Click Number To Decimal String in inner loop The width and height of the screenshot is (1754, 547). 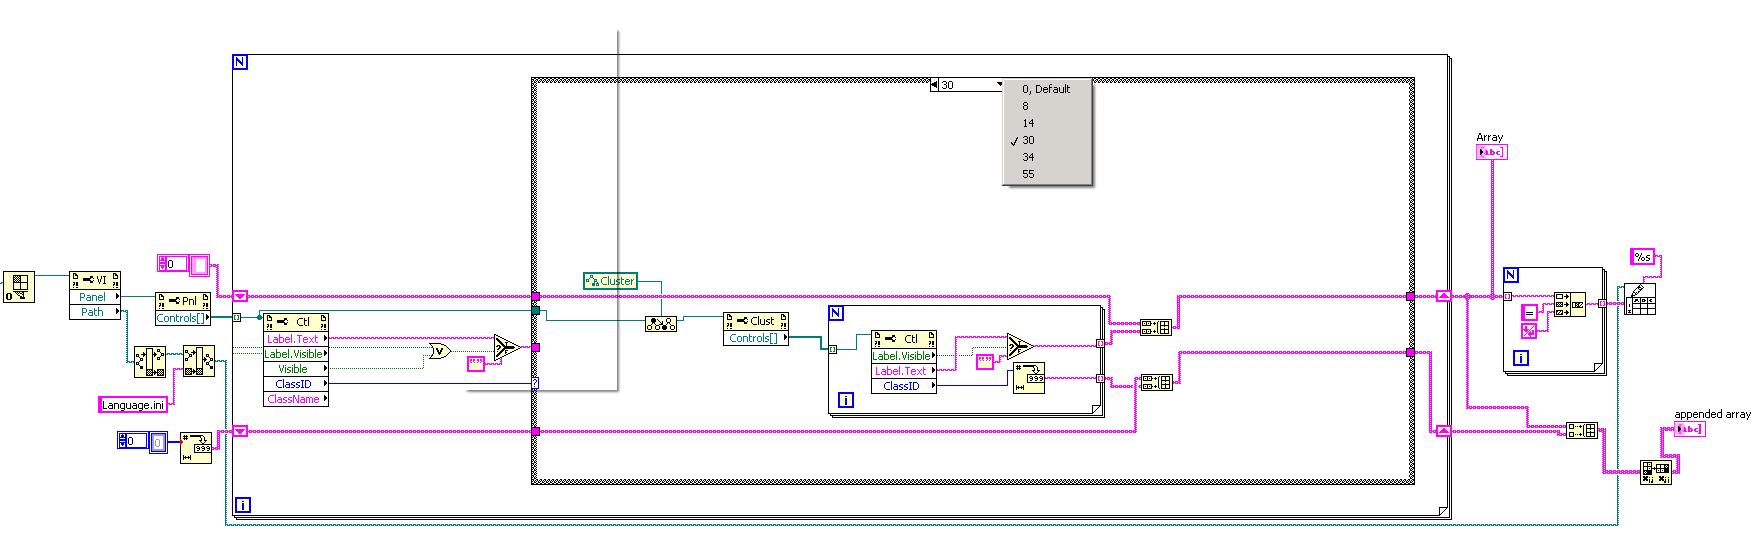[x=1028, y=378]
